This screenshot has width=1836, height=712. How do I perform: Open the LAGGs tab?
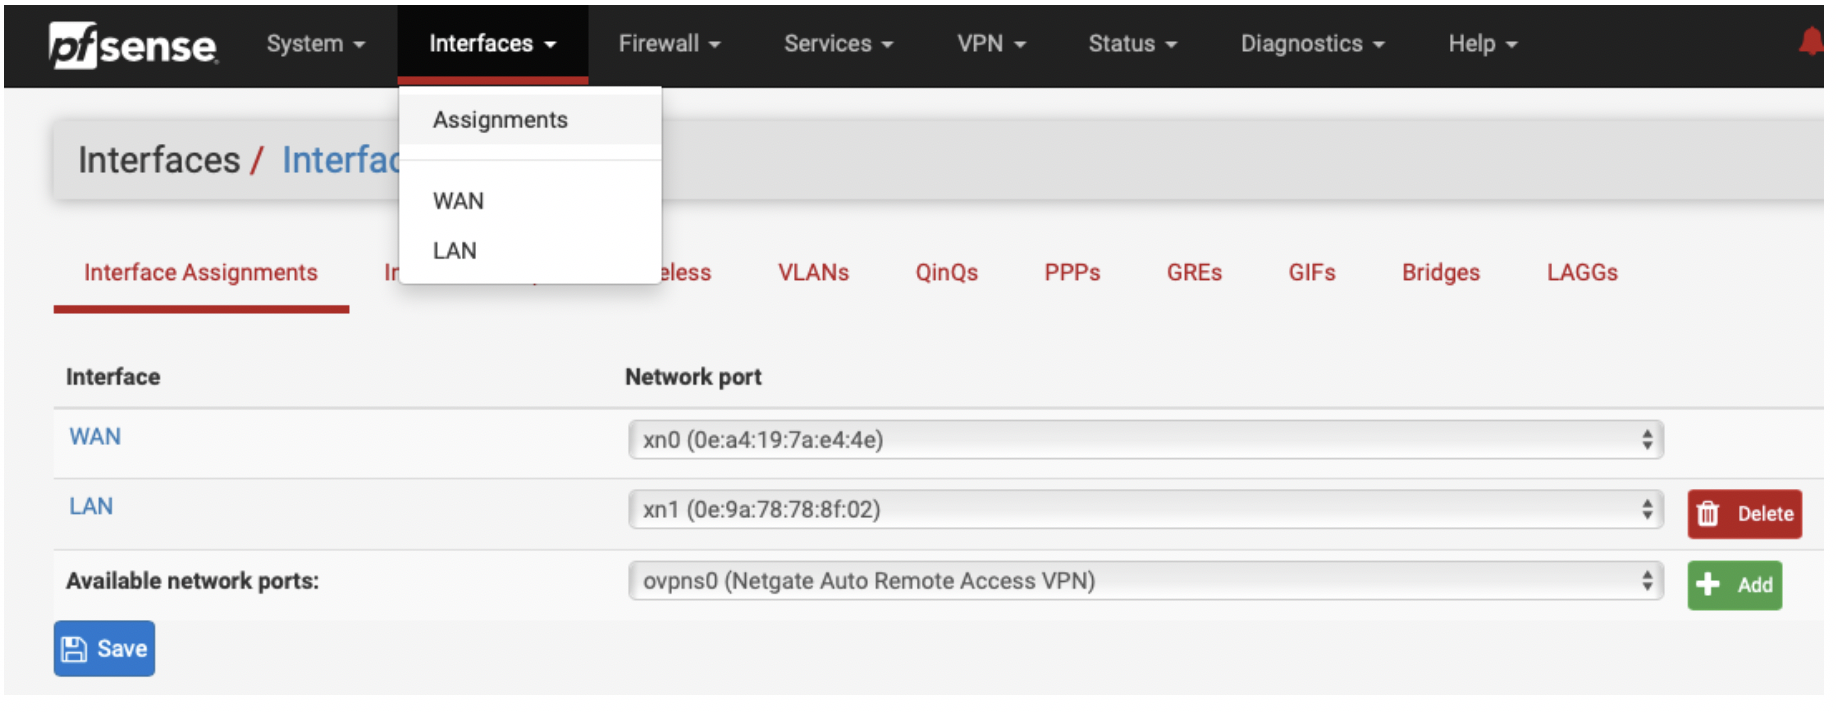pyautogui.click(x=1581, y=273)
